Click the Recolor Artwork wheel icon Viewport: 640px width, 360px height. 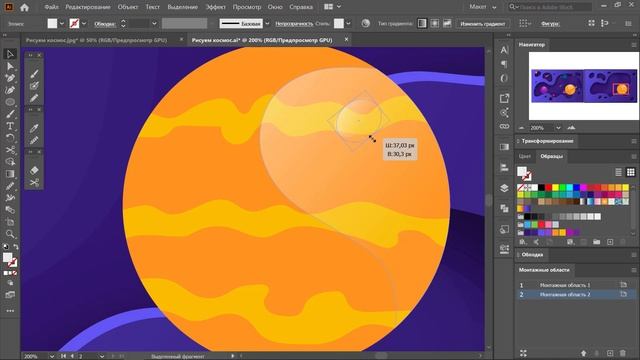click(x=365, y=24)
